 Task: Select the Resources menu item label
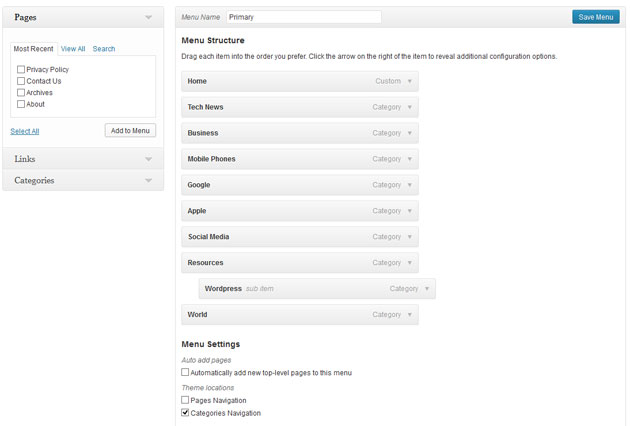(205, 263)
